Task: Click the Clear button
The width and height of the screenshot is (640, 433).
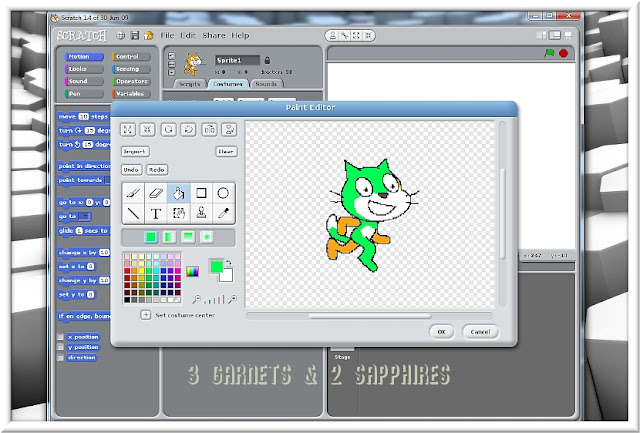Action: coord(226,151)
